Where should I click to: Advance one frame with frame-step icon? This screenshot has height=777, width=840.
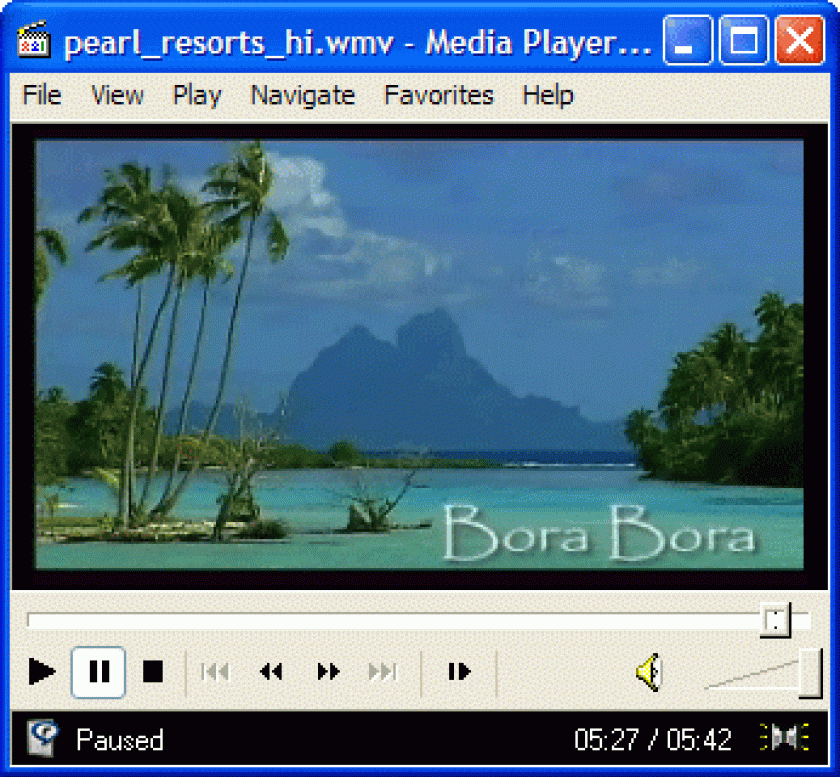(x=460, y=671)
